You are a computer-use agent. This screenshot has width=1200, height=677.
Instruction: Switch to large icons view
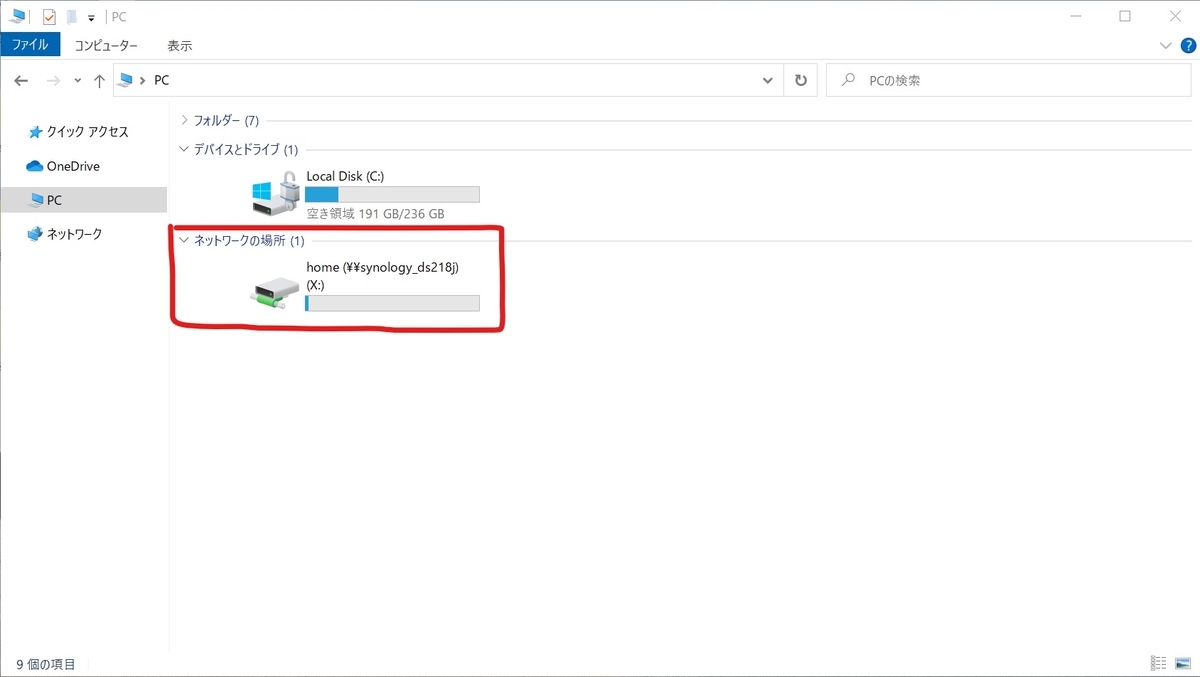click(1183, 664)
